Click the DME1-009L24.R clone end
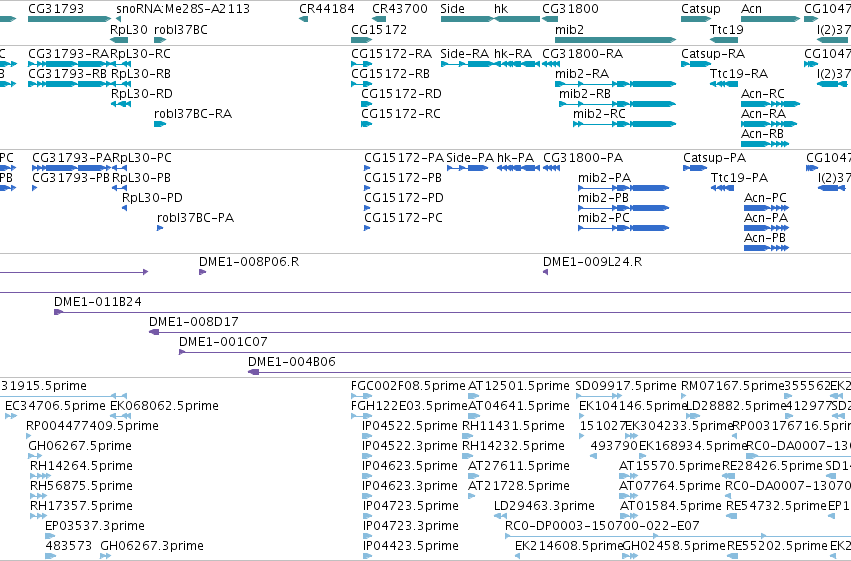 pos(545,272)
